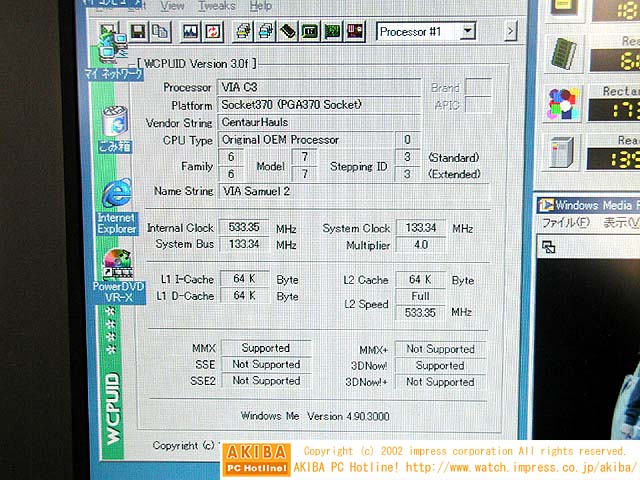Click the overlapping windows icon in Media Player
Screen dimensions: 640x480
548,247
